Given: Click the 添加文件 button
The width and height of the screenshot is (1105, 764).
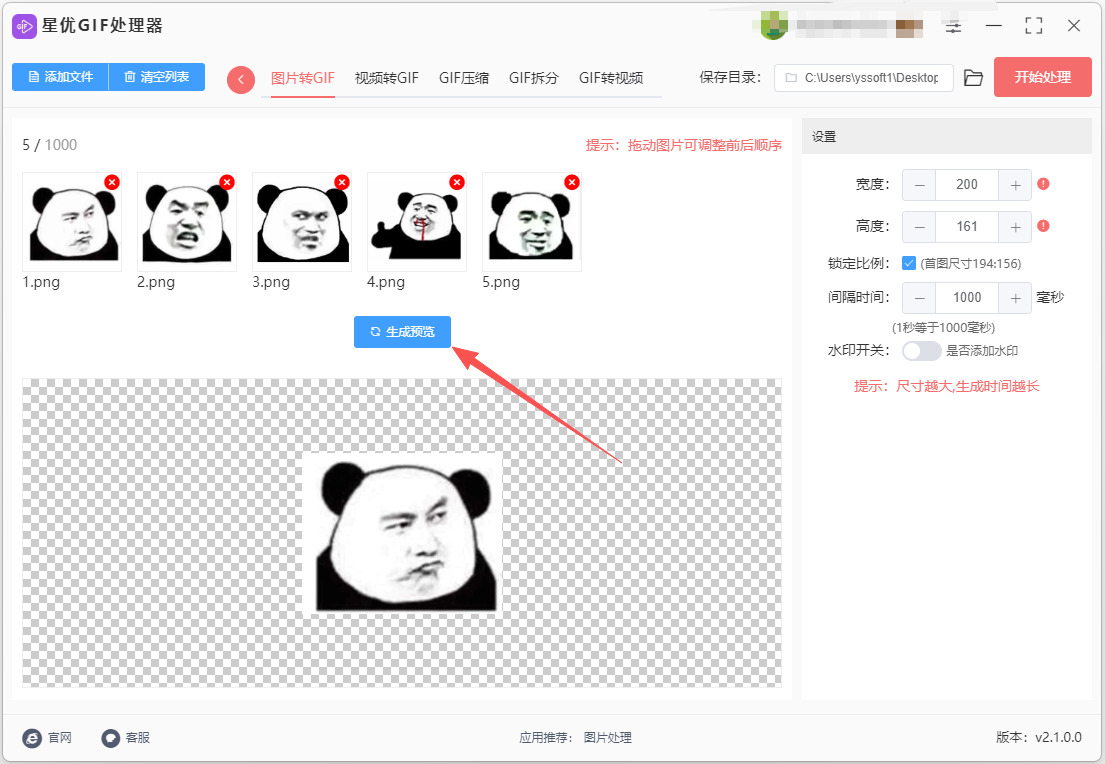Looking at the screenshot, I should 61,77.
